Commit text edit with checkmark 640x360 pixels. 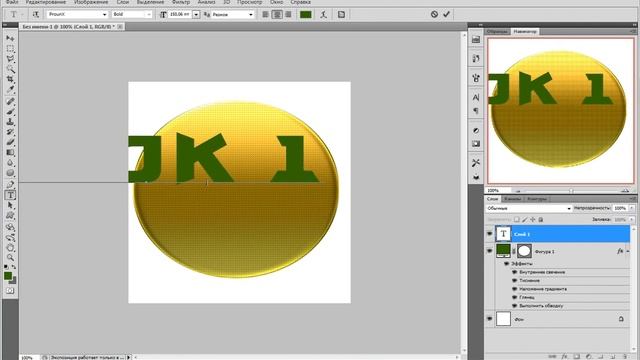[x=447, y=14]
